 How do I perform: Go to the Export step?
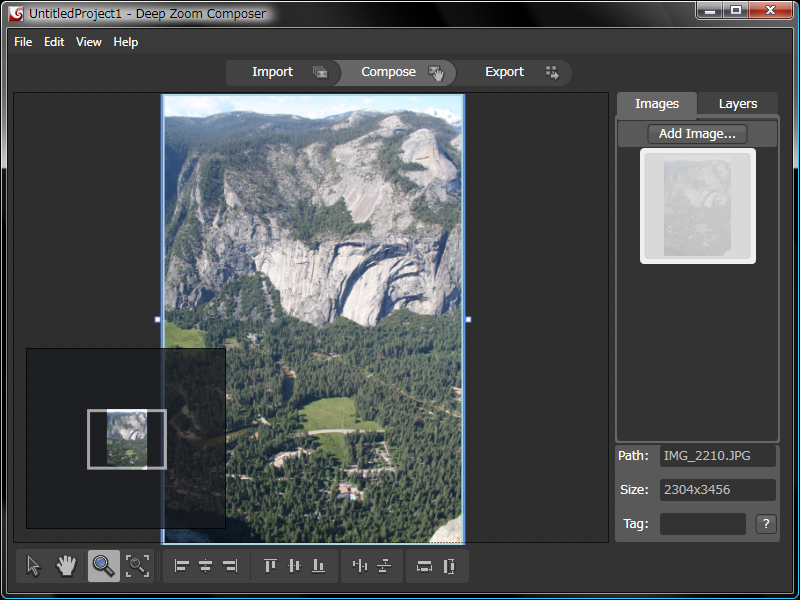[x=505, y=72]
